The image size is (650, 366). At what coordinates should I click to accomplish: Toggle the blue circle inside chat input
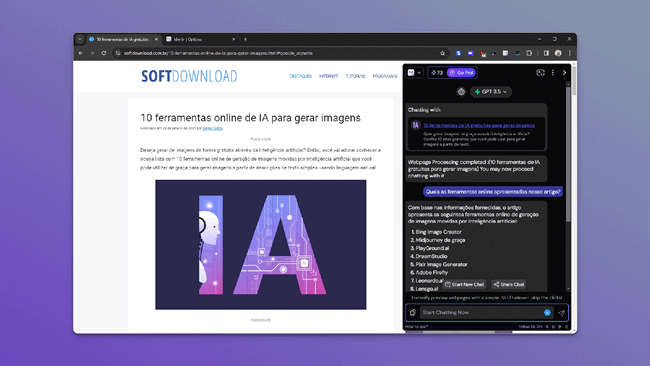tap(547, 313)
